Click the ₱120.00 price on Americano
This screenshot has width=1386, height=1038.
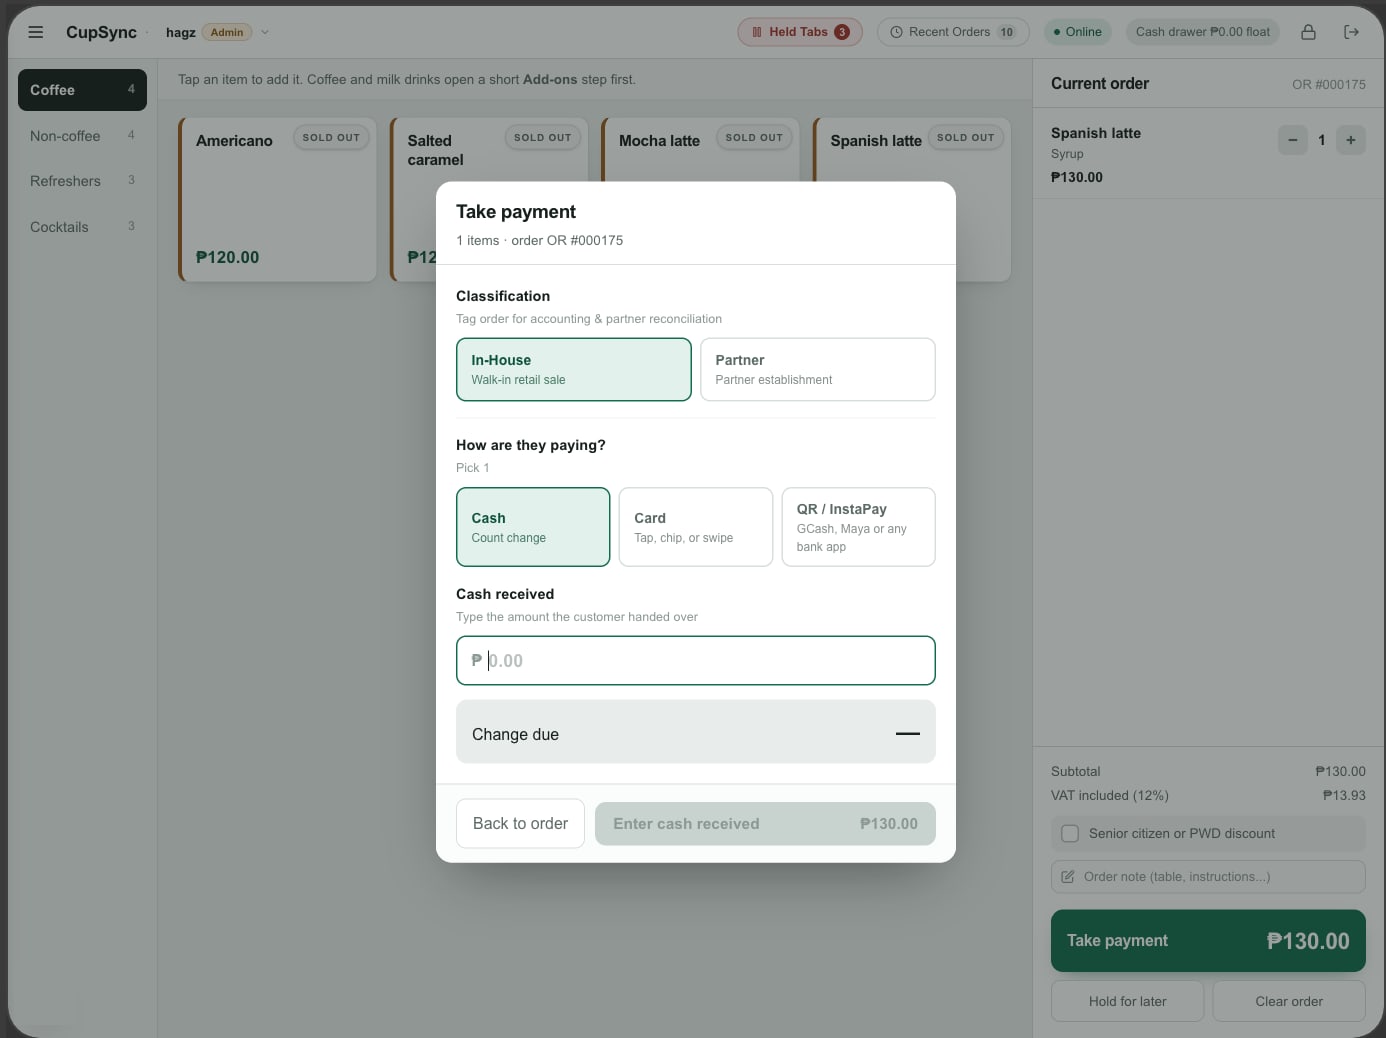click(228, 257)
